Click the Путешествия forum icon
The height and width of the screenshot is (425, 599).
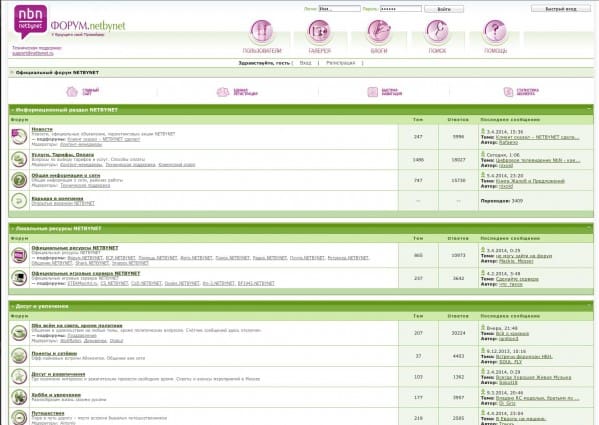point(19,417)
